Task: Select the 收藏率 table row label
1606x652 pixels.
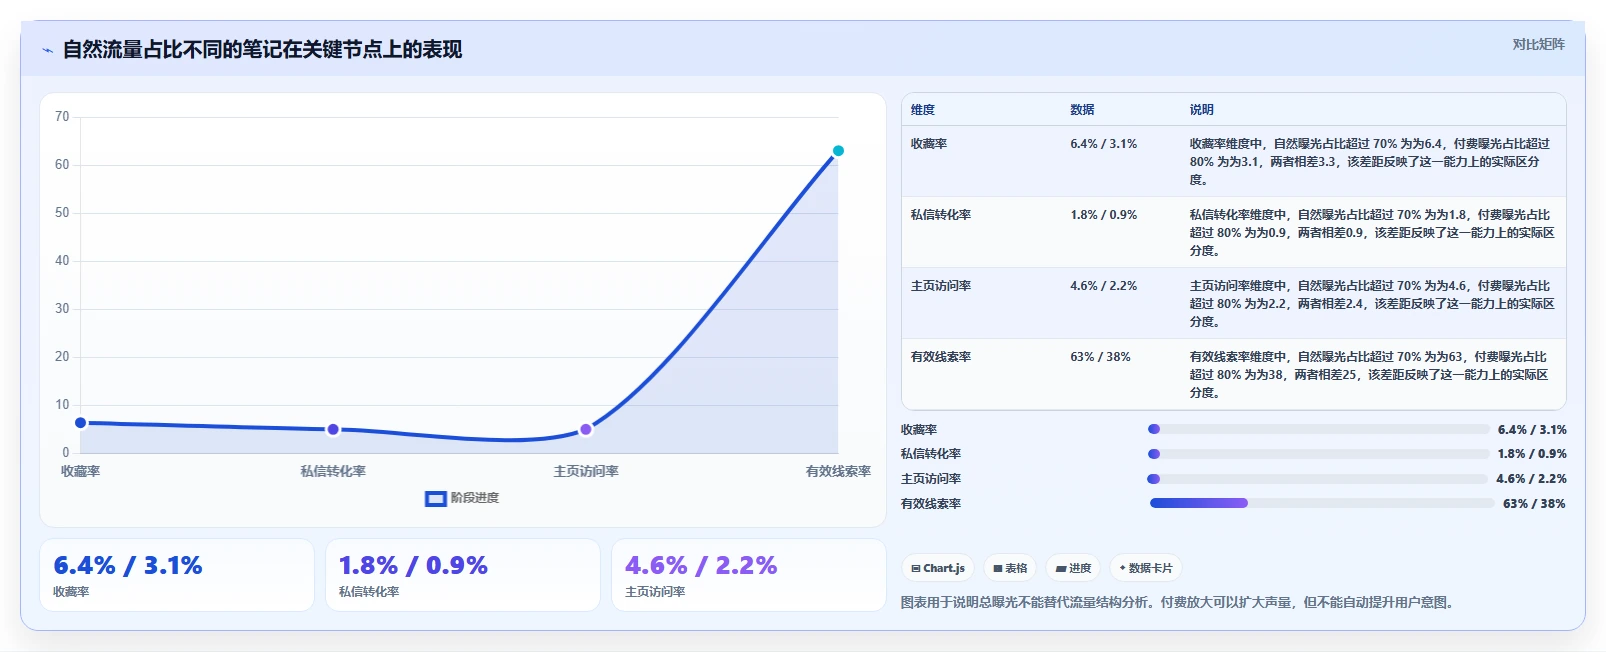Action: [929, 144]
